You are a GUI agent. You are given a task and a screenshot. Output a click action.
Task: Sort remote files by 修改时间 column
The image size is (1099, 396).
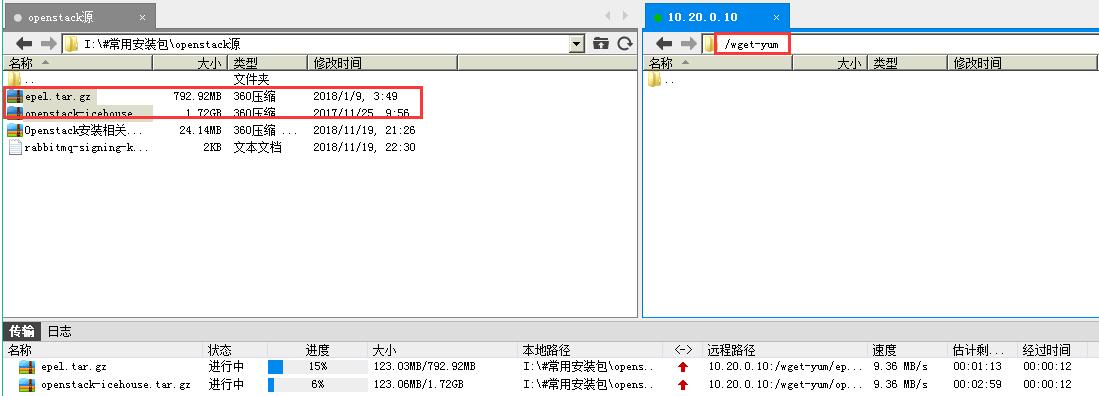(x=1022, y=63)
